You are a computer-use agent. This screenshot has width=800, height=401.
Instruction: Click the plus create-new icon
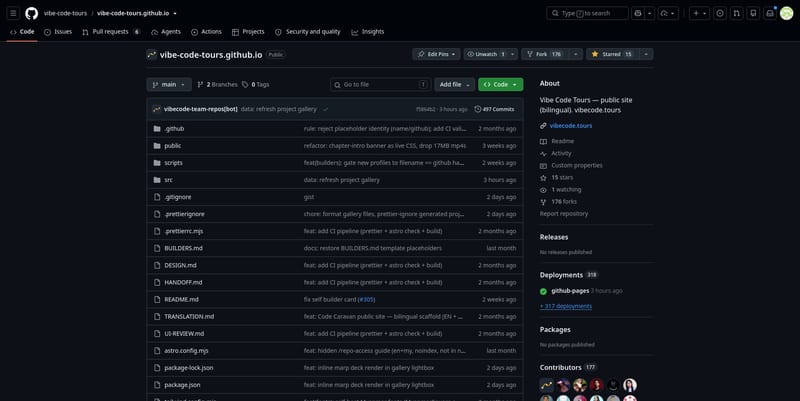pyautogui.click(x=696, y=13)
